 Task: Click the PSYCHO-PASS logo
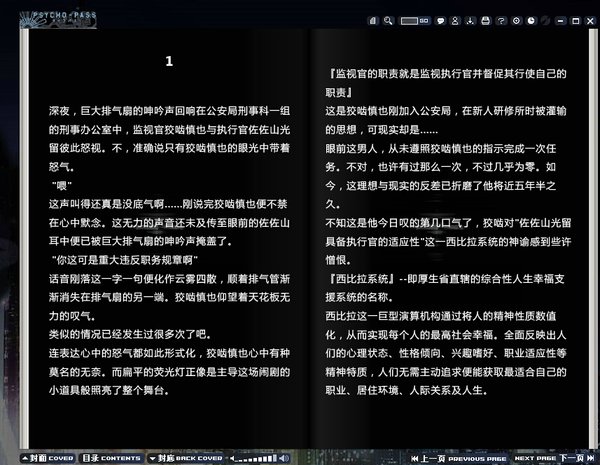click(x=58, y=20)
